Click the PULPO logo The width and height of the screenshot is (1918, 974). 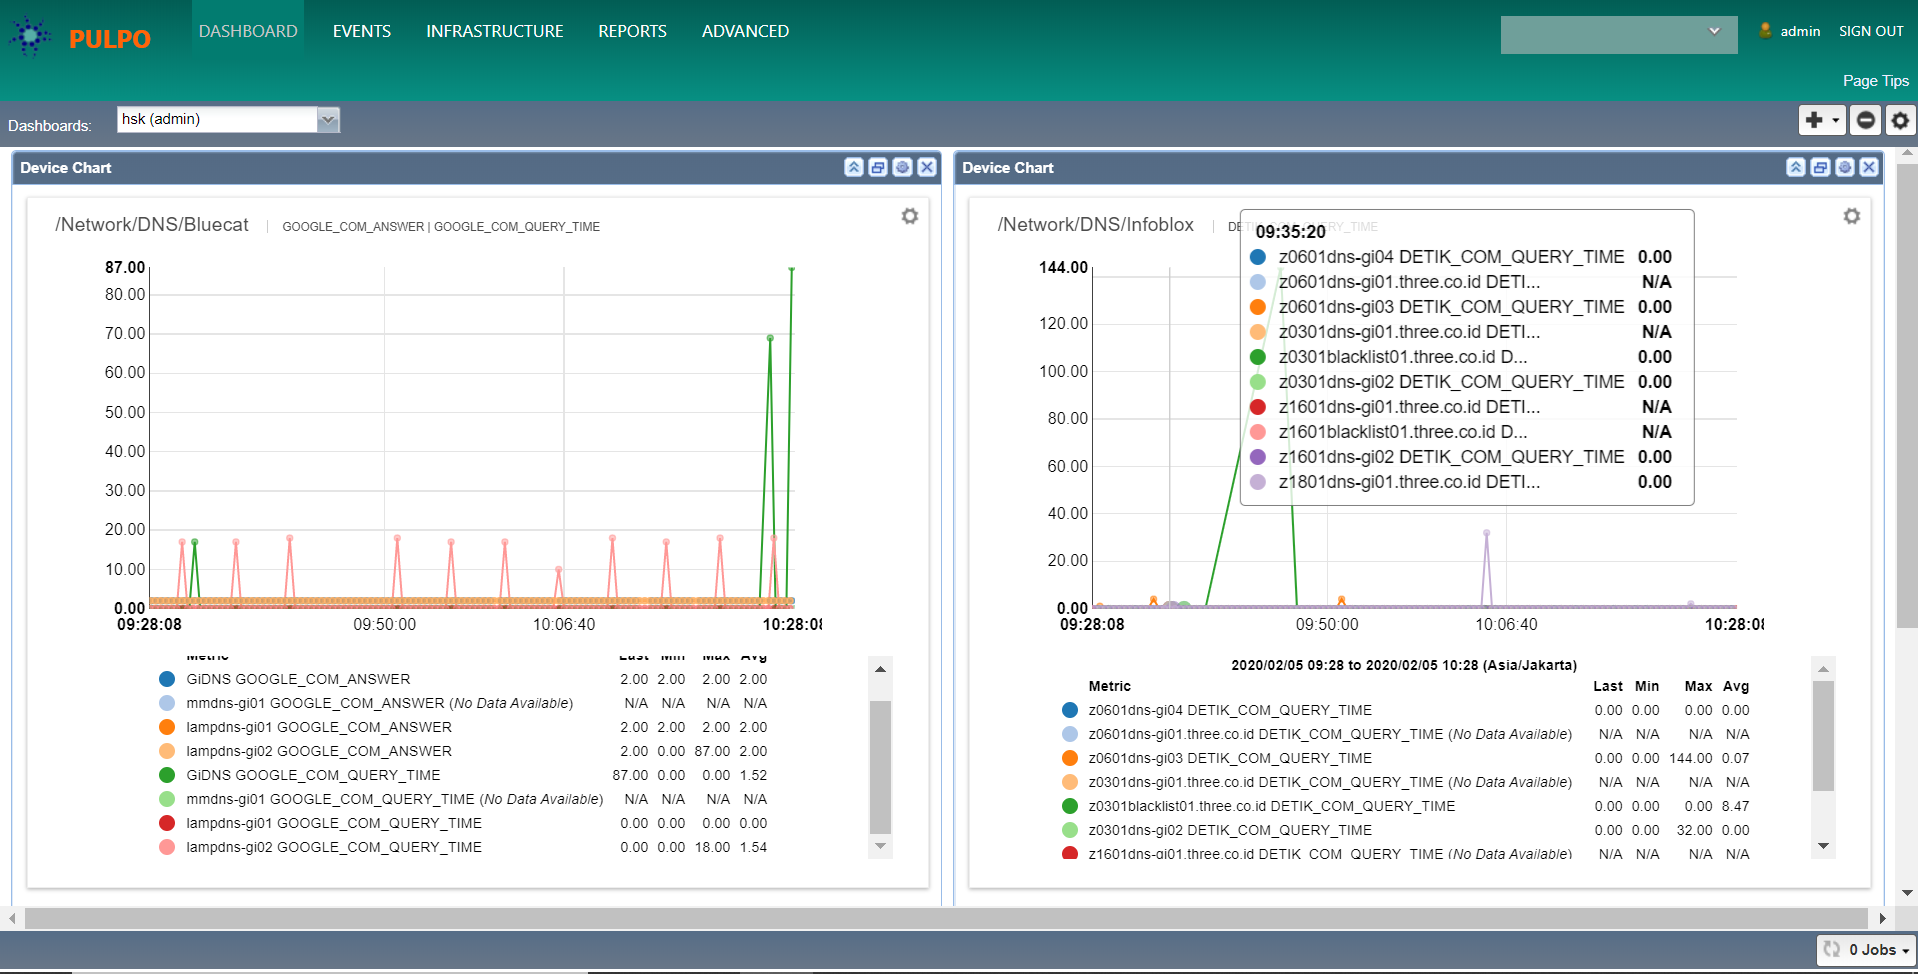point(80,38)
